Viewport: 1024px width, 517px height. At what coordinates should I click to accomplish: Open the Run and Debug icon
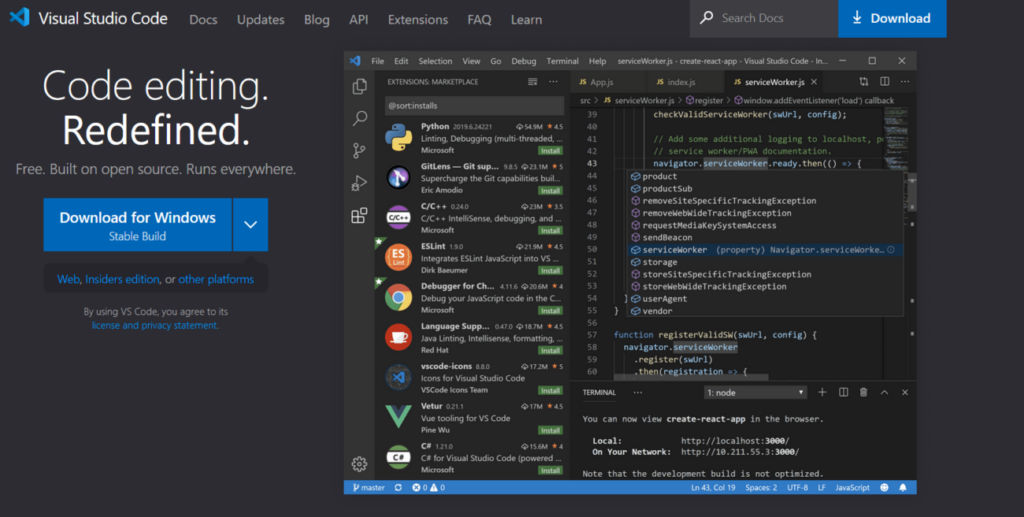pyautogui.click(x=359, y=183)
